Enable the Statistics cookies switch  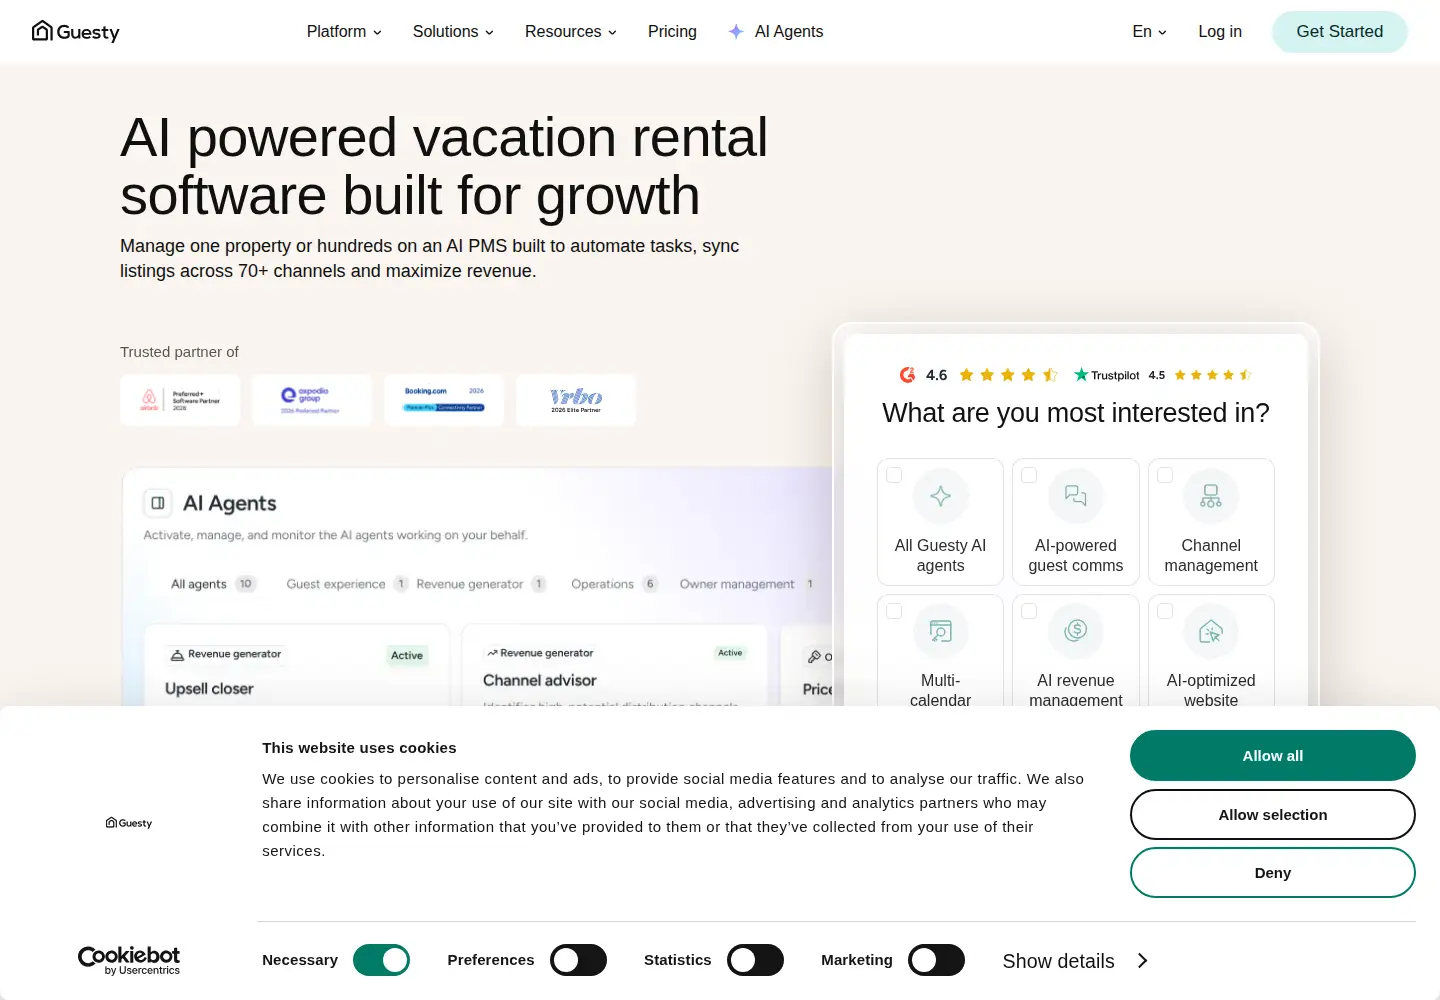pos(756,960)
